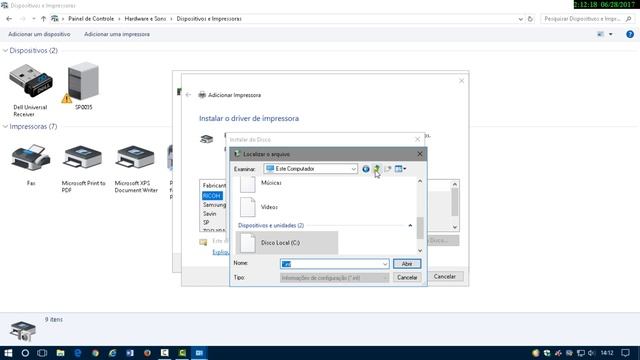Viewport: 640px width, 360px height.
Task: Click the file list scroll up arrow
Action: click(420, 181)
